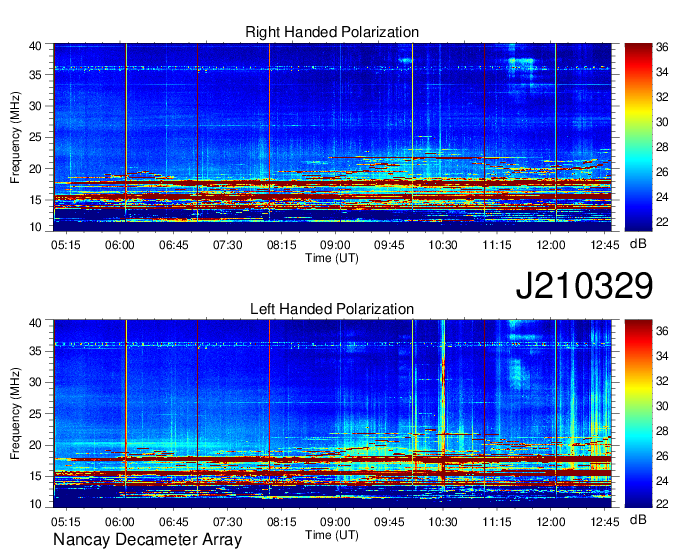Viewport: 680px width, 552px height.
Task: Click the 40 MHz tick on top frequency axis
Action: click(x=35, y=46)
